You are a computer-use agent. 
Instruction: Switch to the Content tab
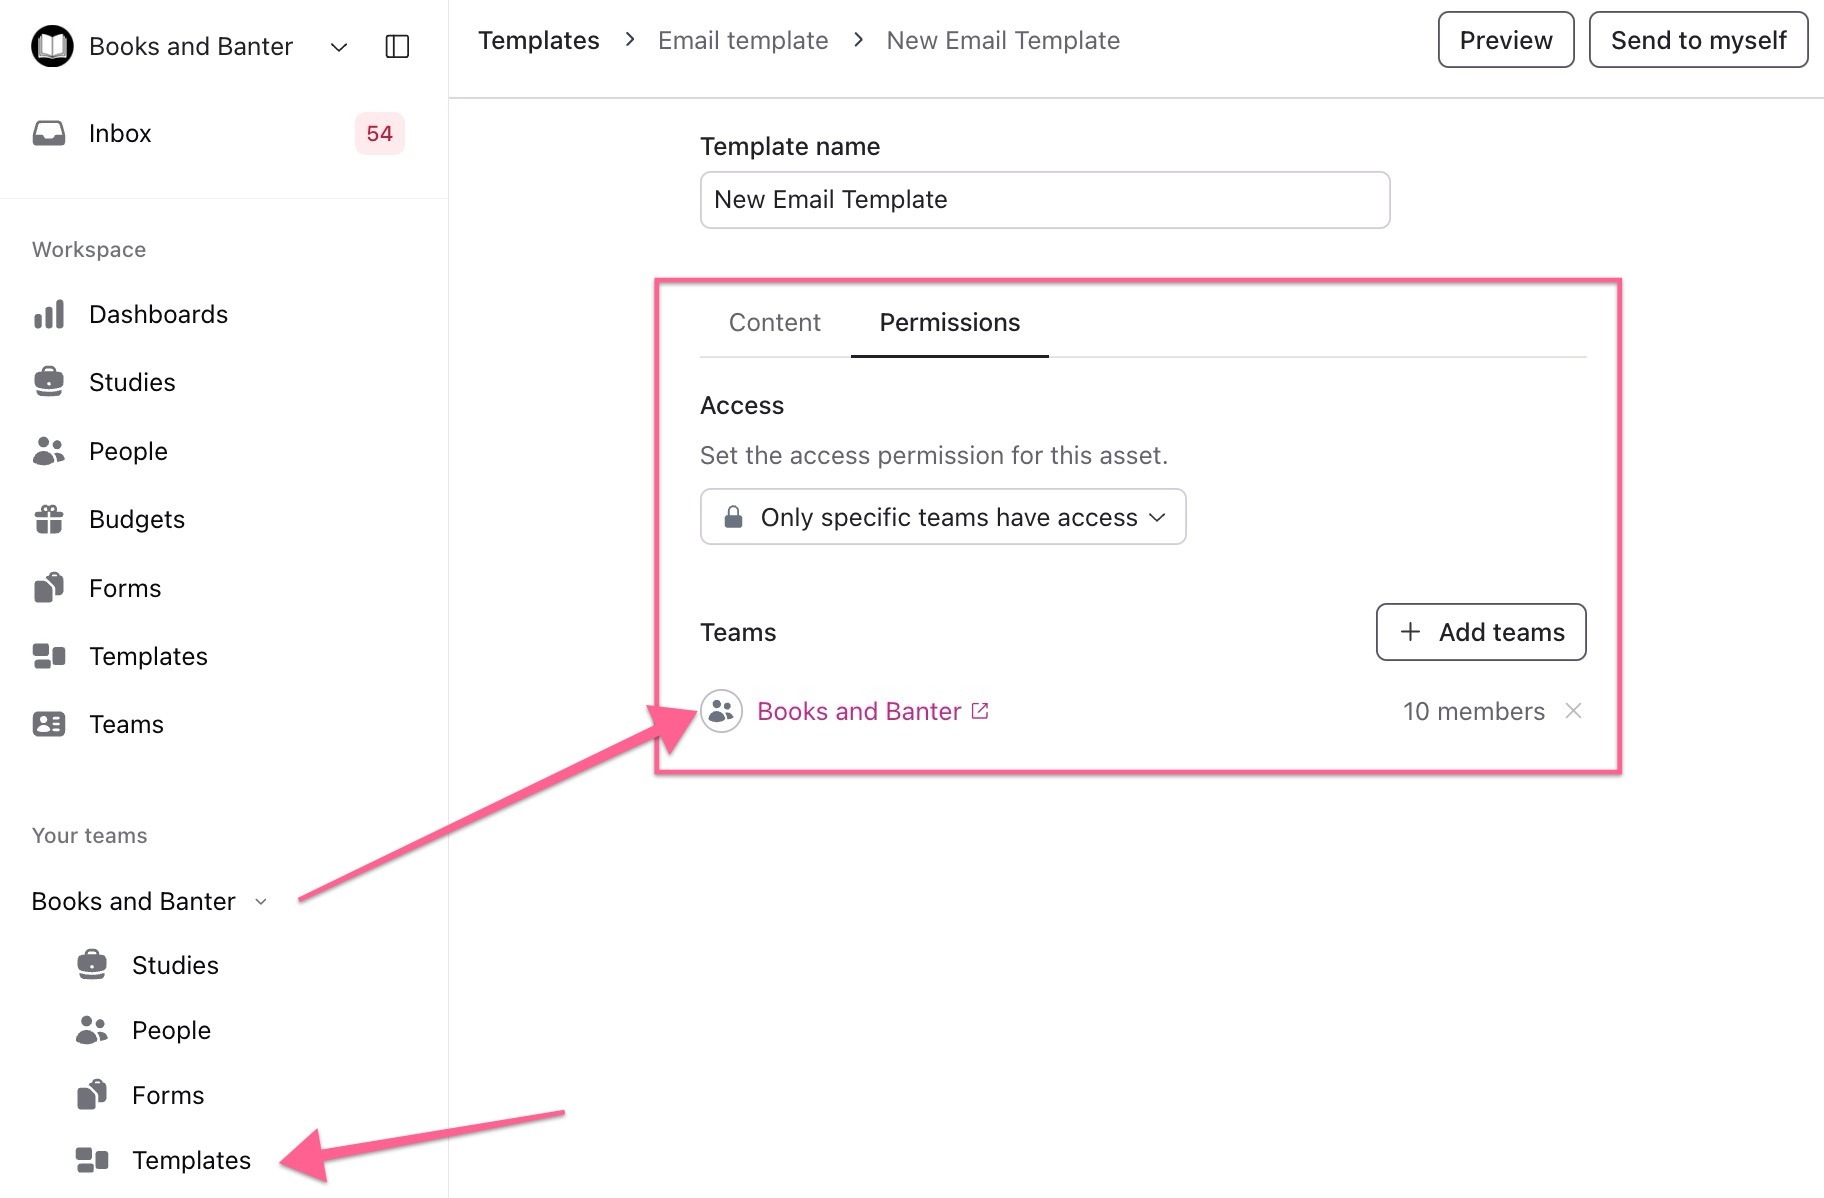pyautogui.click(x=774, y=322)
